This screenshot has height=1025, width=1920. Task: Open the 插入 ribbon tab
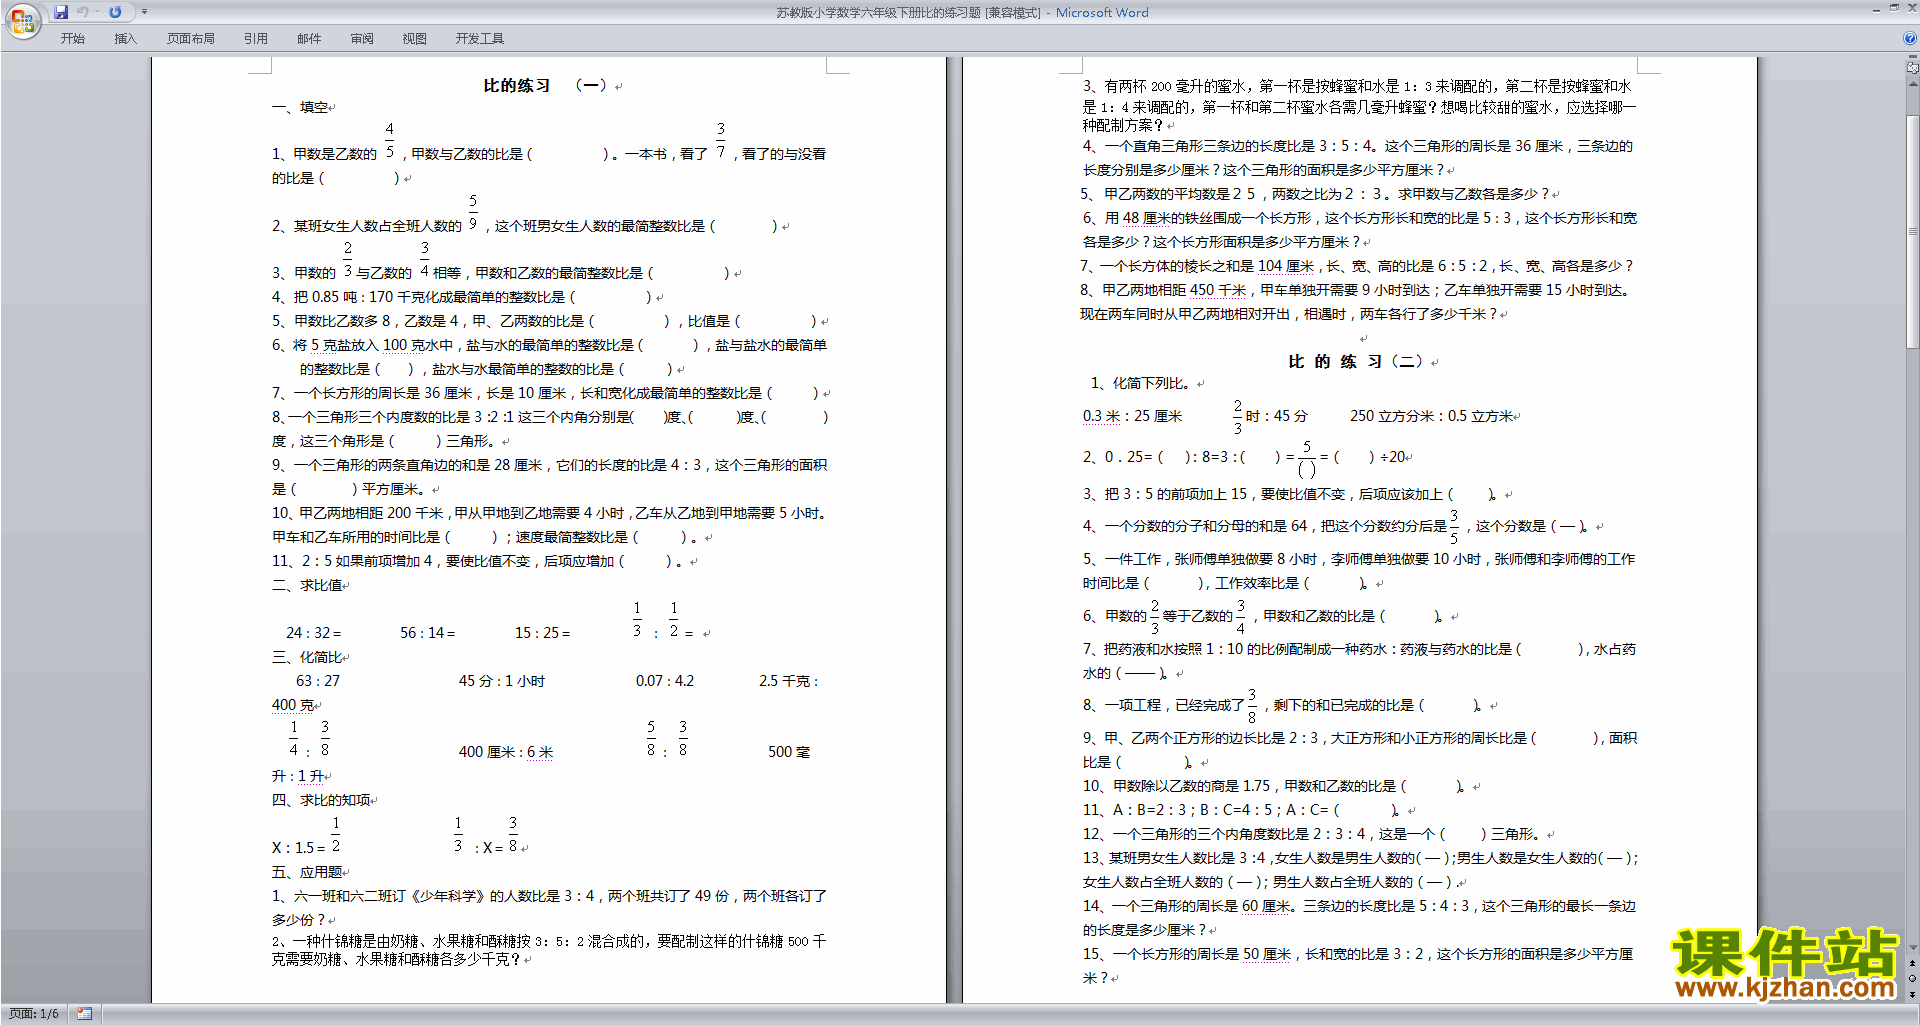(125, 39)
